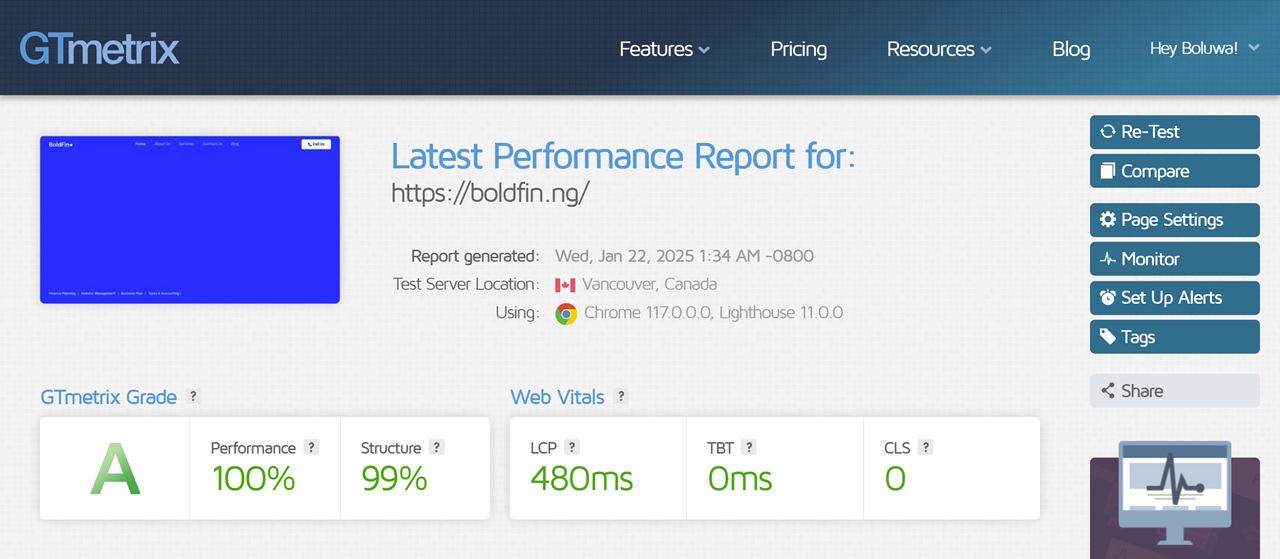Click the Chrome browser icon
Image resolution: width=1280 pixels, height=559 pixels.
(566, 314)
